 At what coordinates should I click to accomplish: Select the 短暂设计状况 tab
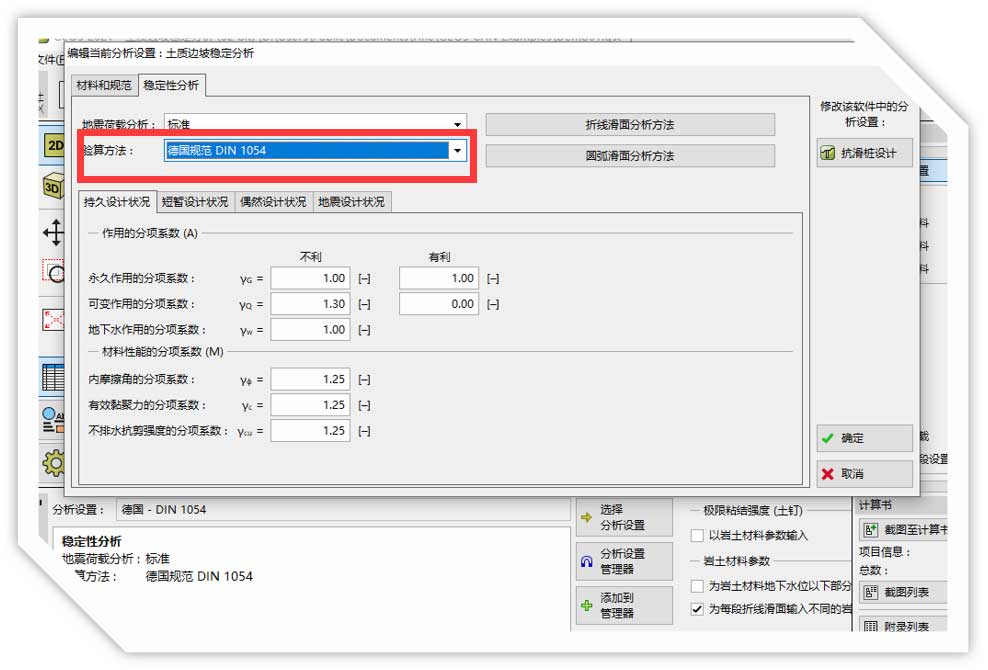[196, 201]
